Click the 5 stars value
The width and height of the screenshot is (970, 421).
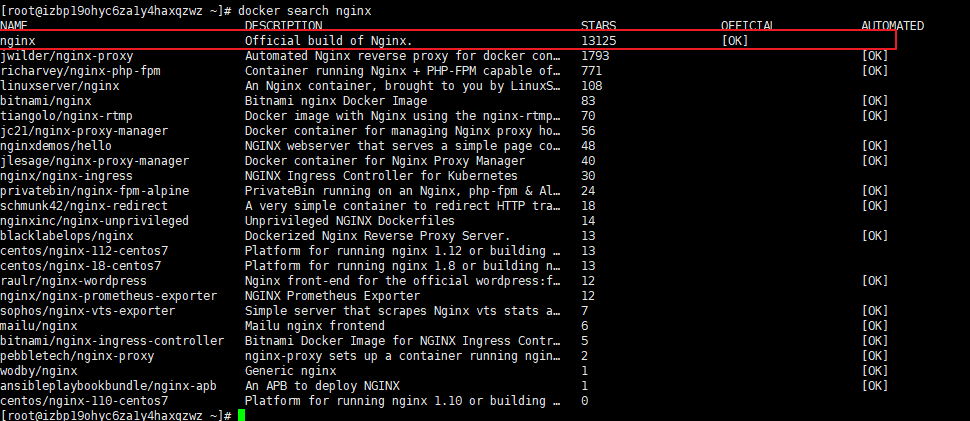pyautogui.click(x=585, y=341)
